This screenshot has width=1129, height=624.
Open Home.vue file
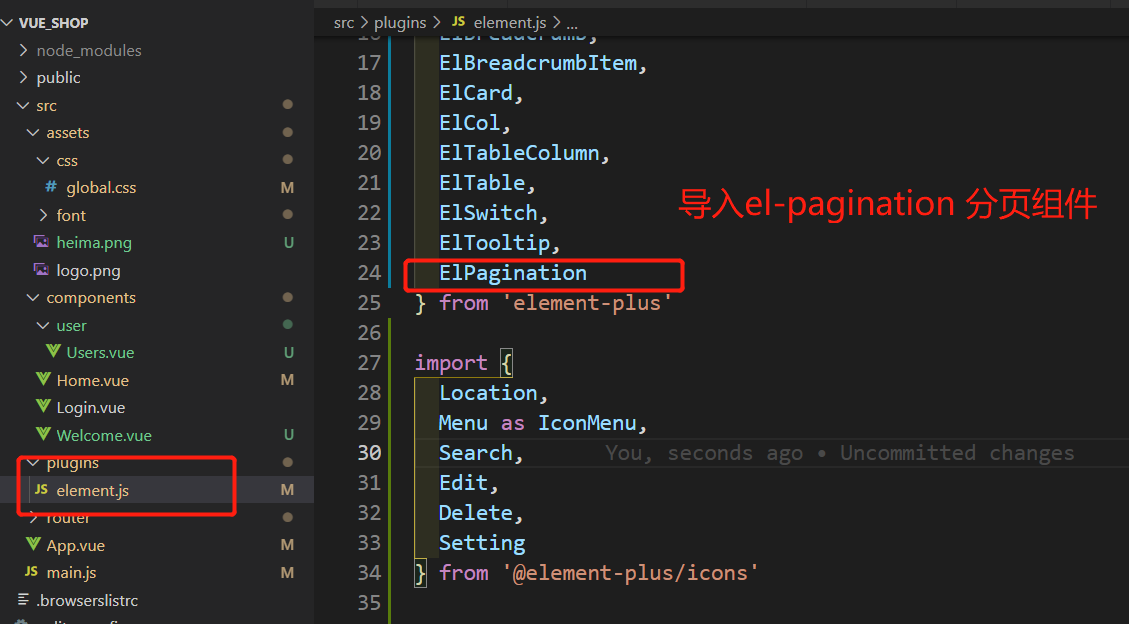[92, 380]
